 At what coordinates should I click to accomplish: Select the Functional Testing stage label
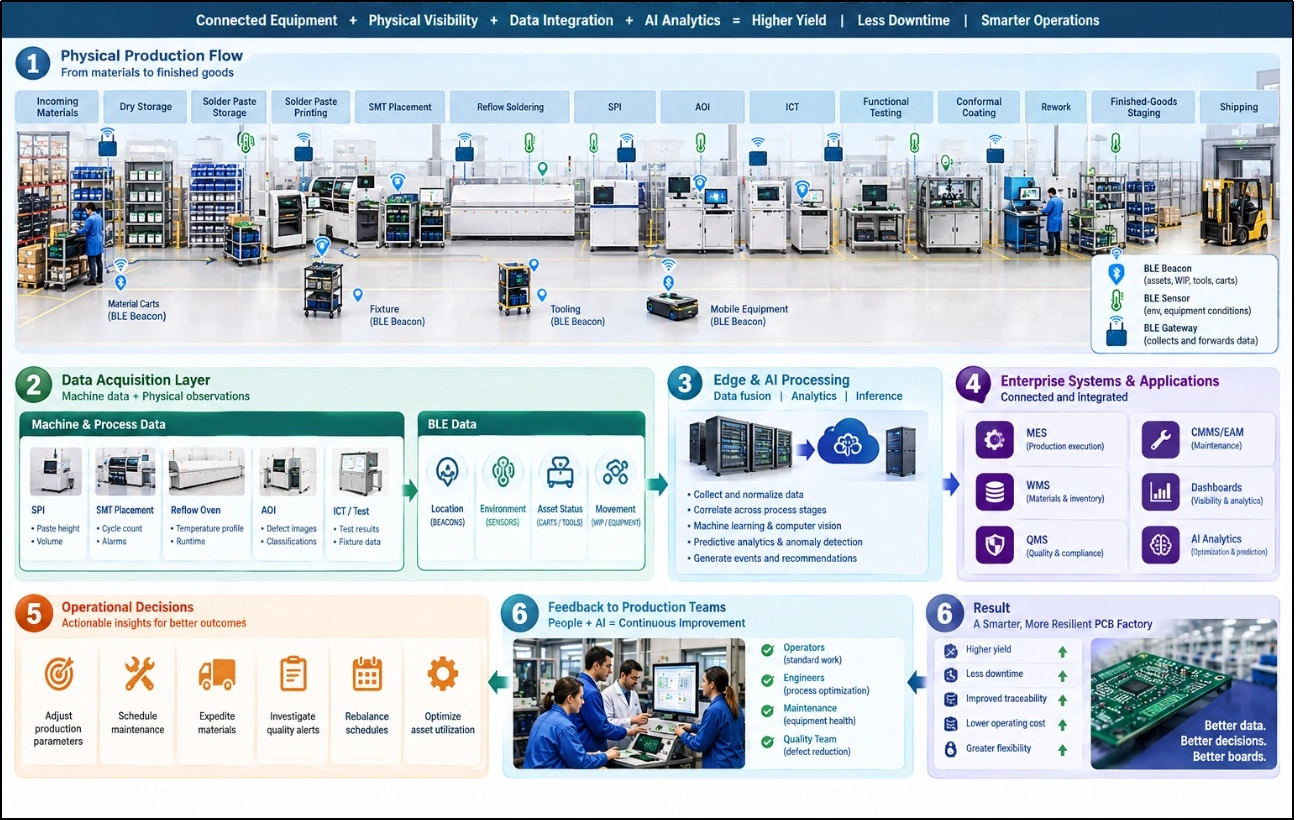point(886,107)
